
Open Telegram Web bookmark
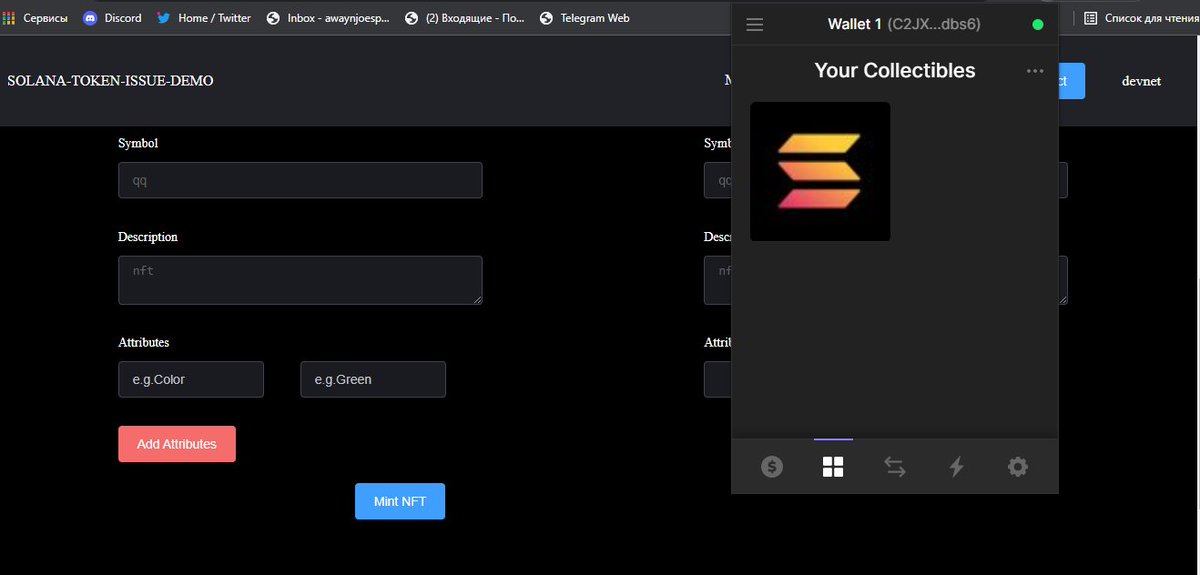[x=584, y=18]
